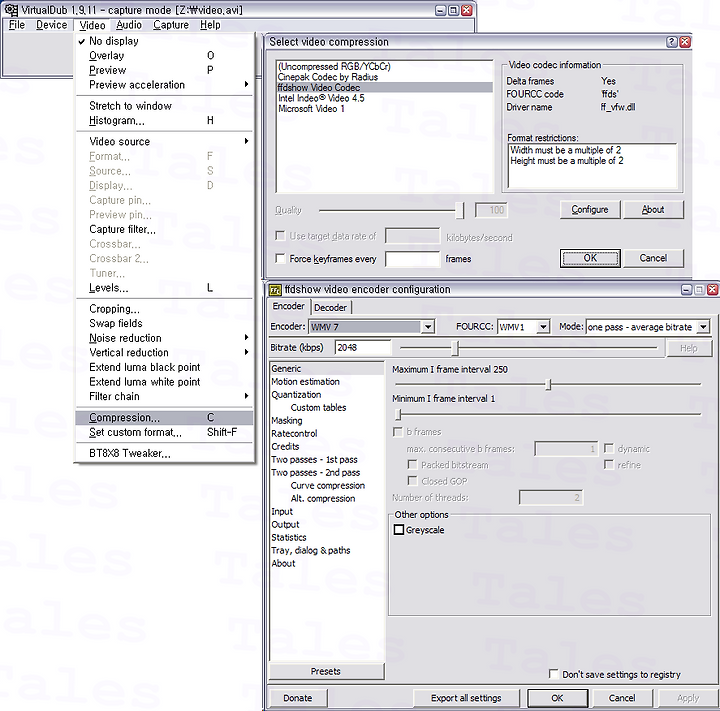Open Custom tables settings page

(x=318, y=408)
